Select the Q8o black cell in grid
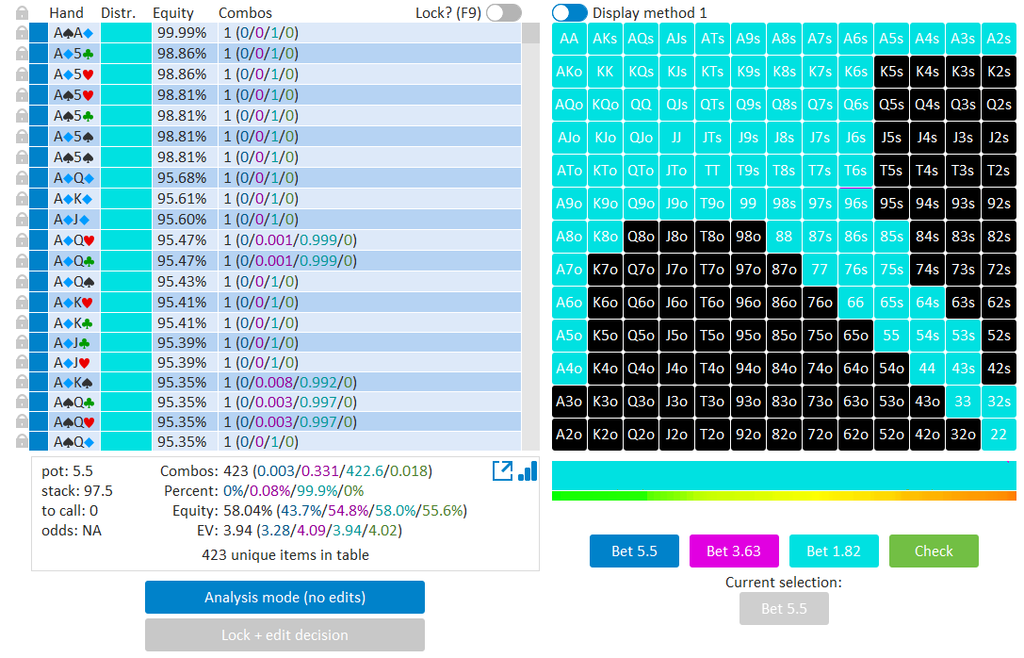The image size is (1024, 658). point(641,236)
